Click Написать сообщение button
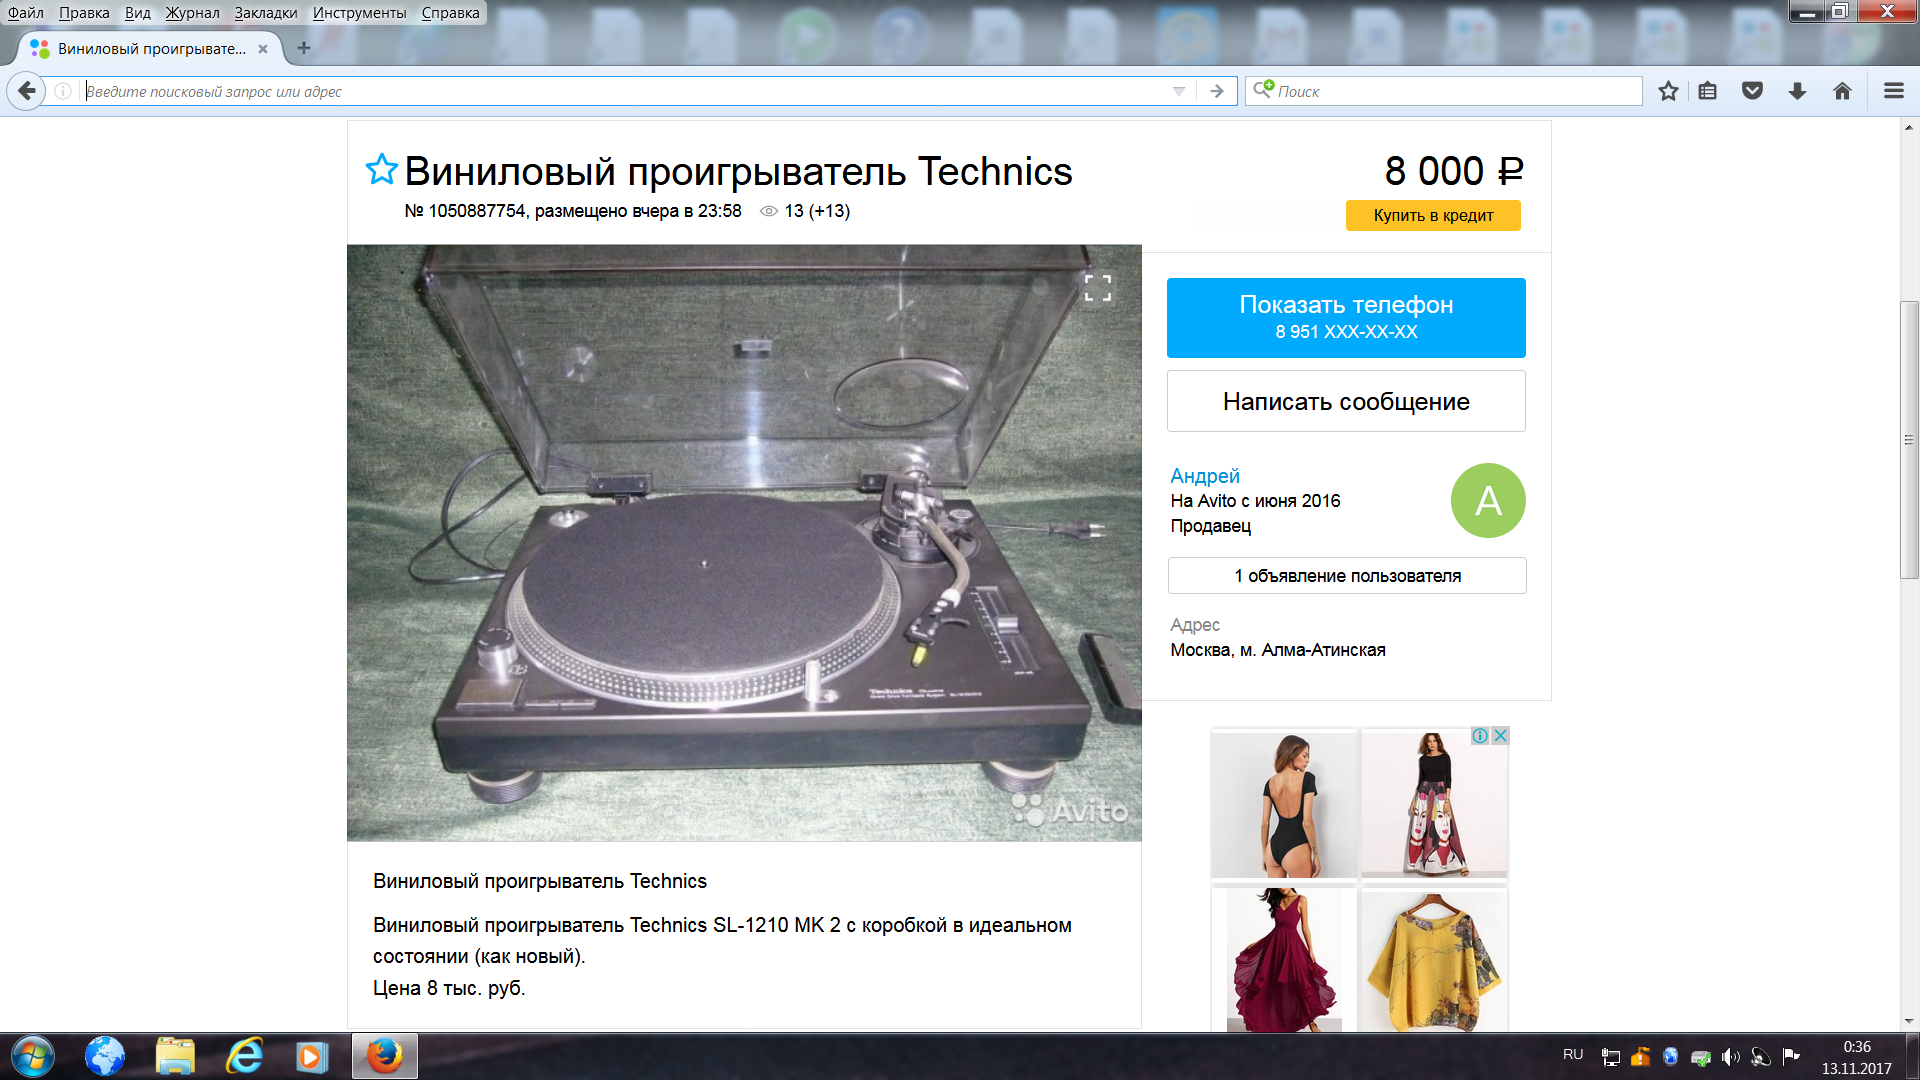The width and height of the screenshot is (1920, 1080). [1346, 401]
